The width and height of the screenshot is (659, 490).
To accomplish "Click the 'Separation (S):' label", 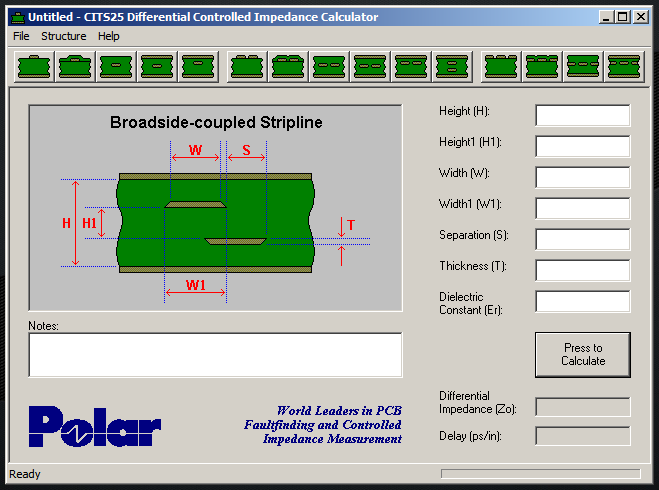I will (474, 235).
